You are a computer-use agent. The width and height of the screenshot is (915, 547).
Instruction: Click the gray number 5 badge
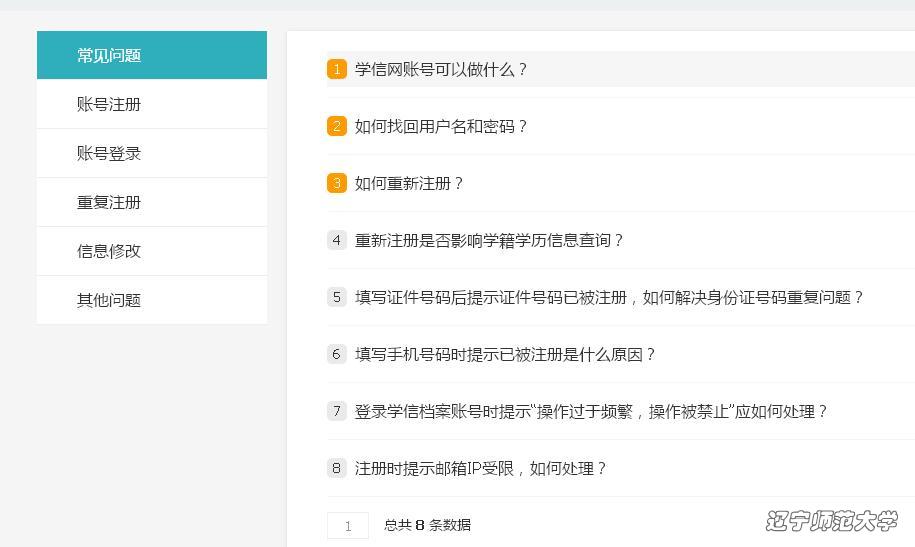337,297
